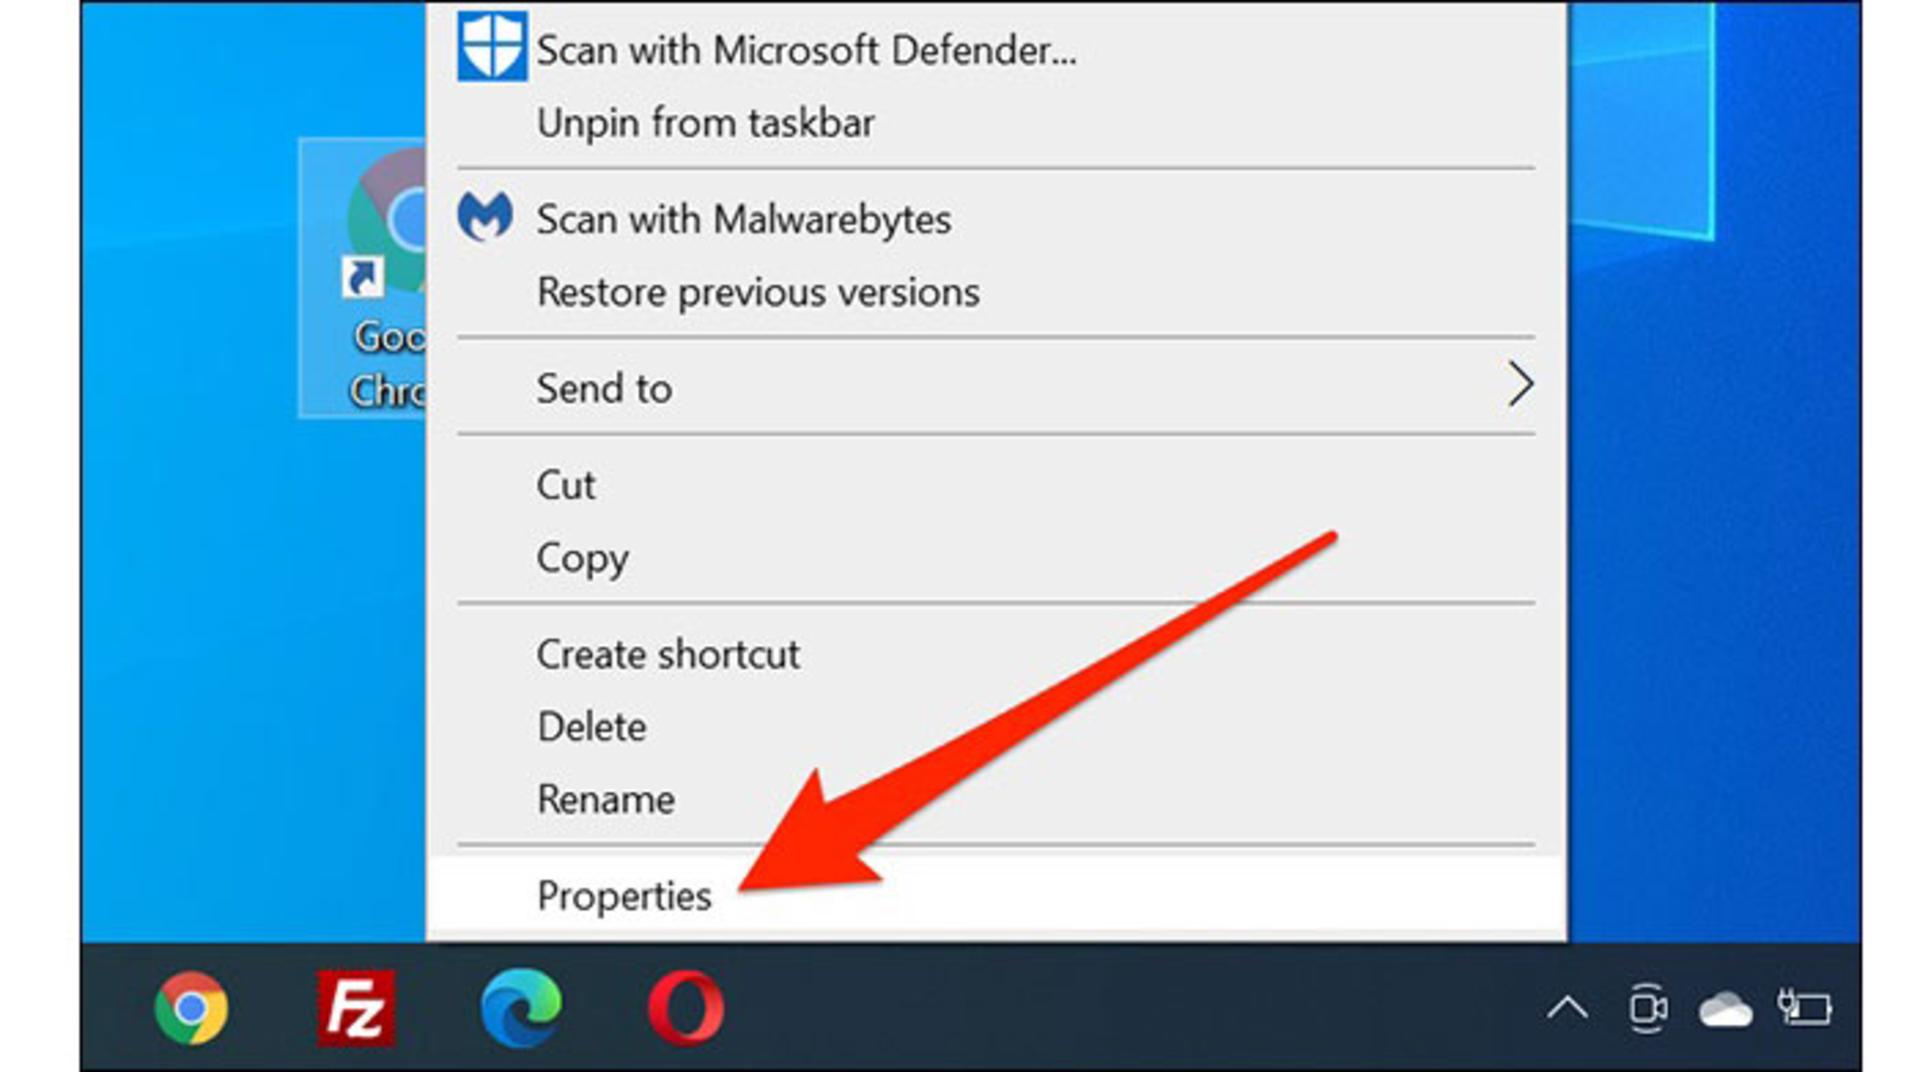Click the Malwarebytes logo icon

click(485, 217)
